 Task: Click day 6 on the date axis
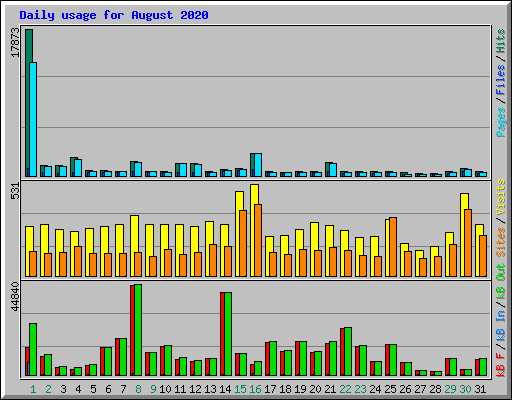point(108,389)
